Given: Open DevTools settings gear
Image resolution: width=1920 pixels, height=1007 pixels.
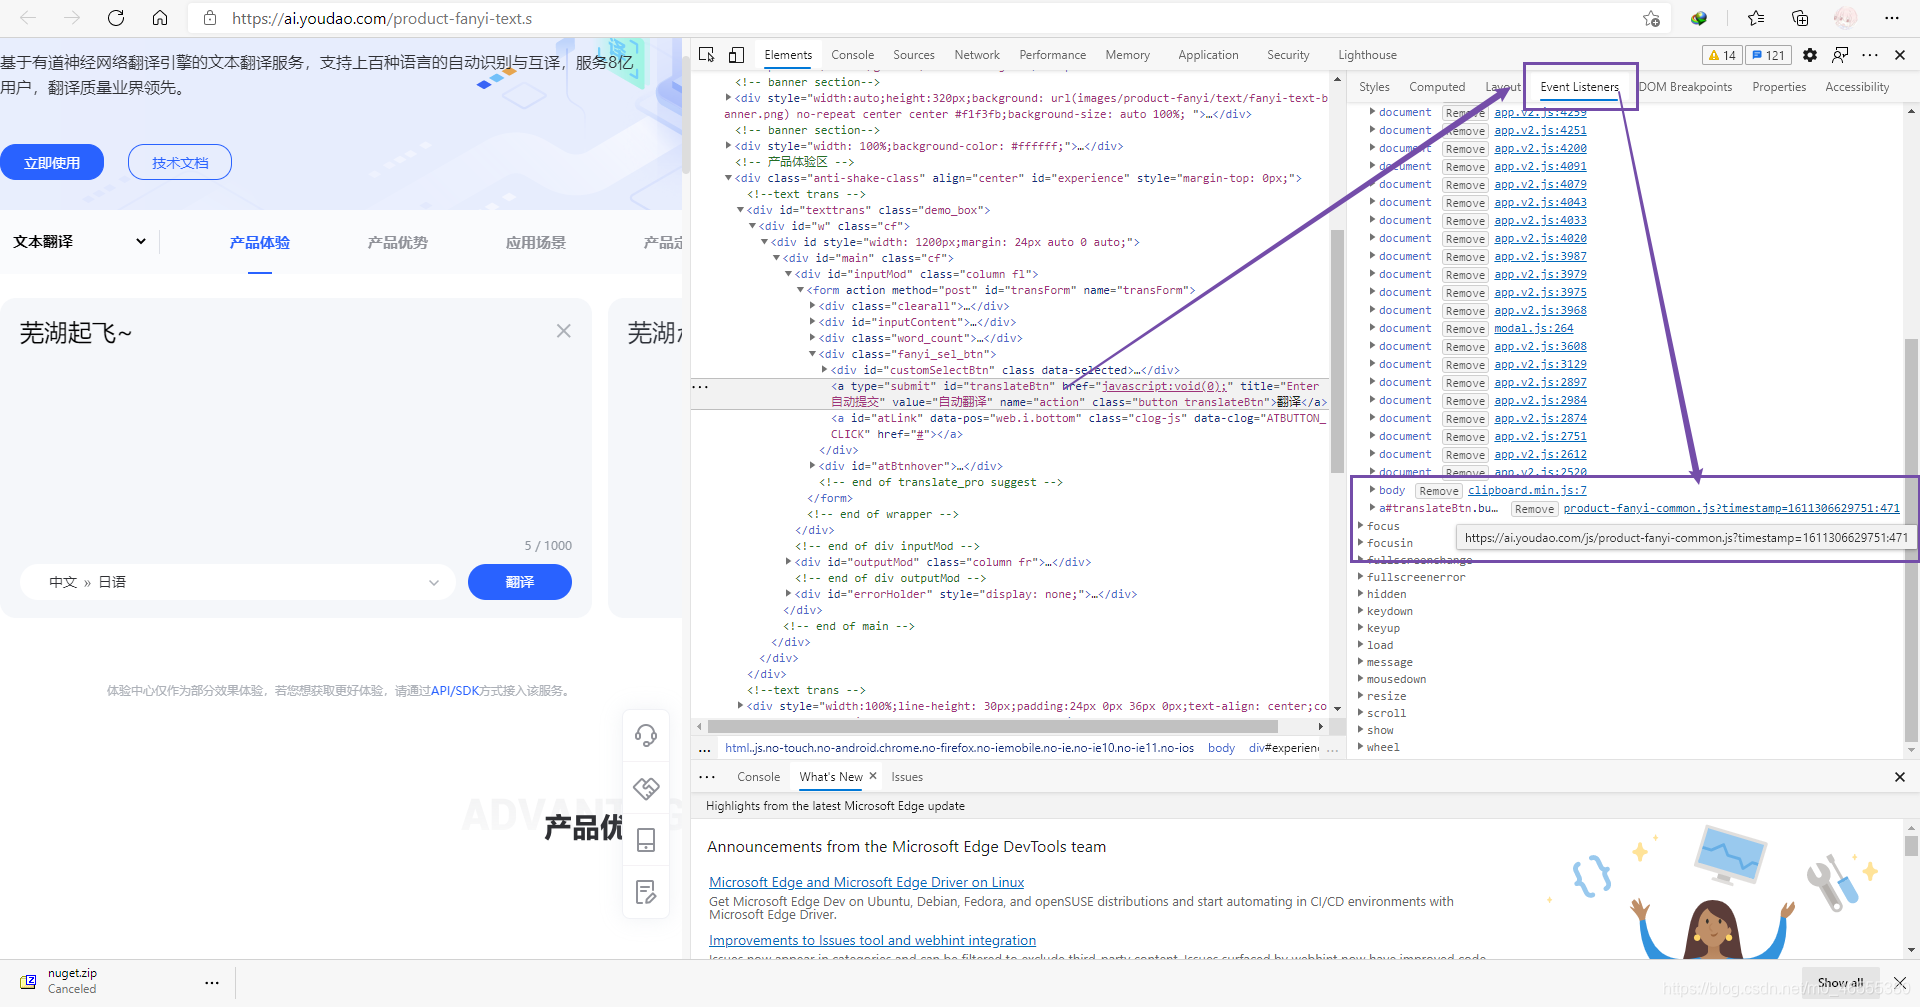Looking at the screenshot, I should pyautogui.click(x=1810, y=55).
